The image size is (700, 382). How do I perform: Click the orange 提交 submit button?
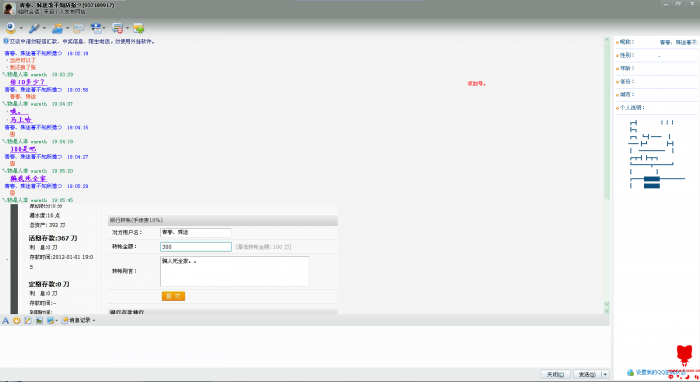click(173, 296)
